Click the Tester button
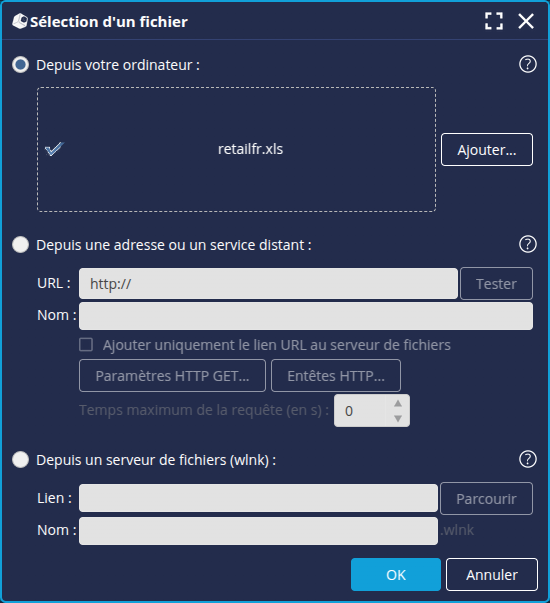The width and height of the screenshot is (550, 603). 497,283
